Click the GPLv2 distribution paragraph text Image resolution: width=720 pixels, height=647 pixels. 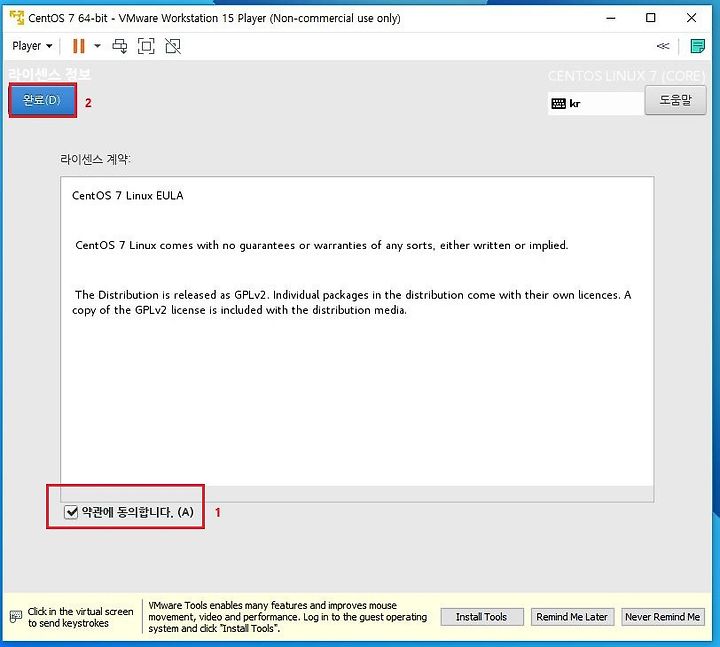[351, 302]
